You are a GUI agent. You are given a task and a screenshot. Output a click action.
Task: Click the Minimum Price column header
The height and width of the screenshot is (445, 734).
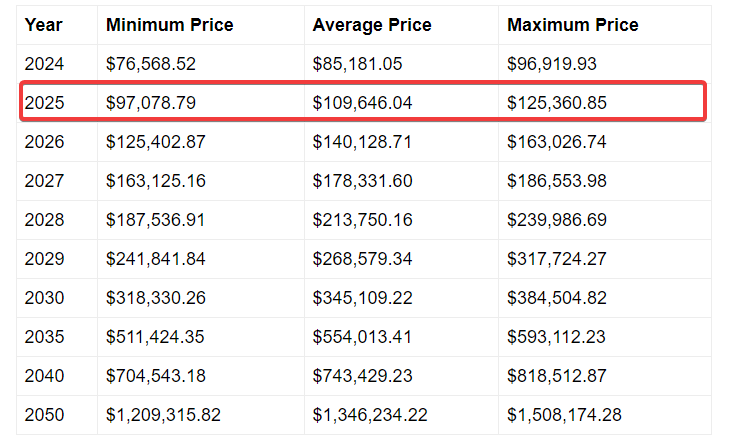pos(169,25)
